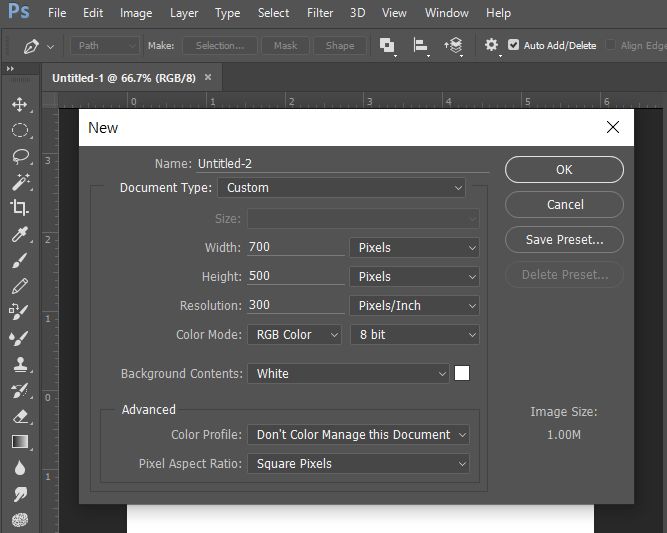Select the Blur tool

[20, 468]
